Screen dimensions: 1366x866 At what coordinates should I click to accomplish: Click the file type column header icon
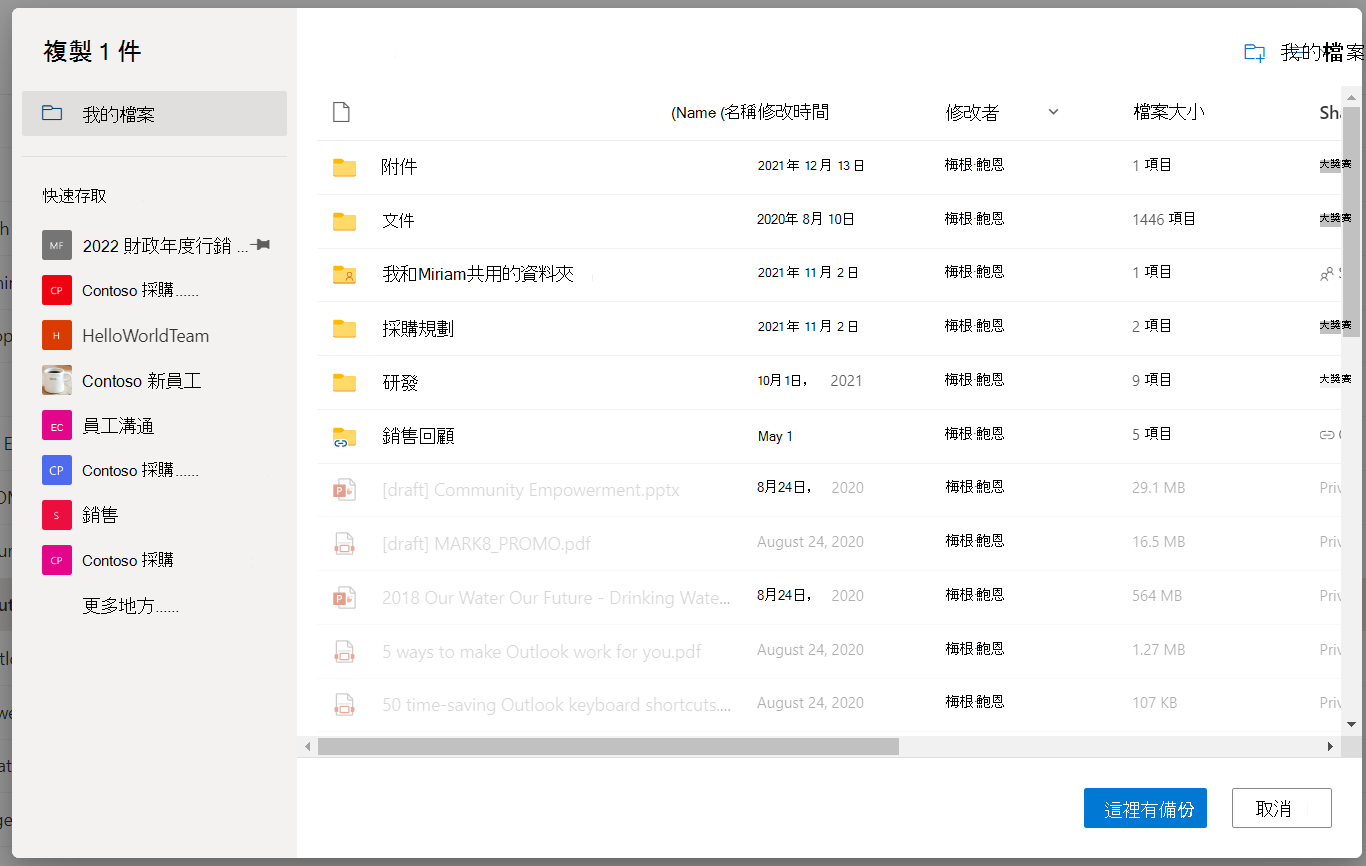point(341,112)
